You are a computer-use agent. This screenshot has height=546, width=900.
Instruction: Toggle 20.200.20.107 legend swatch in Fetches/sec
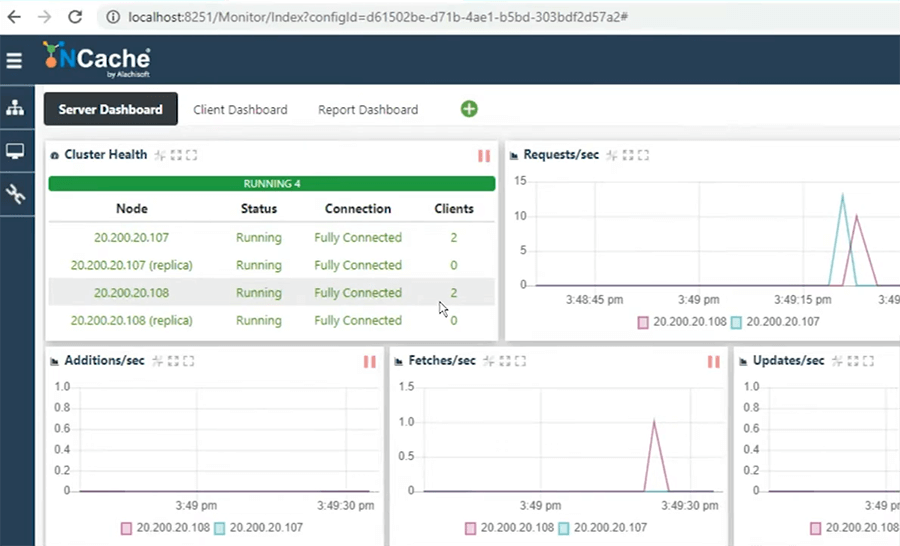(x=564, y=528)
